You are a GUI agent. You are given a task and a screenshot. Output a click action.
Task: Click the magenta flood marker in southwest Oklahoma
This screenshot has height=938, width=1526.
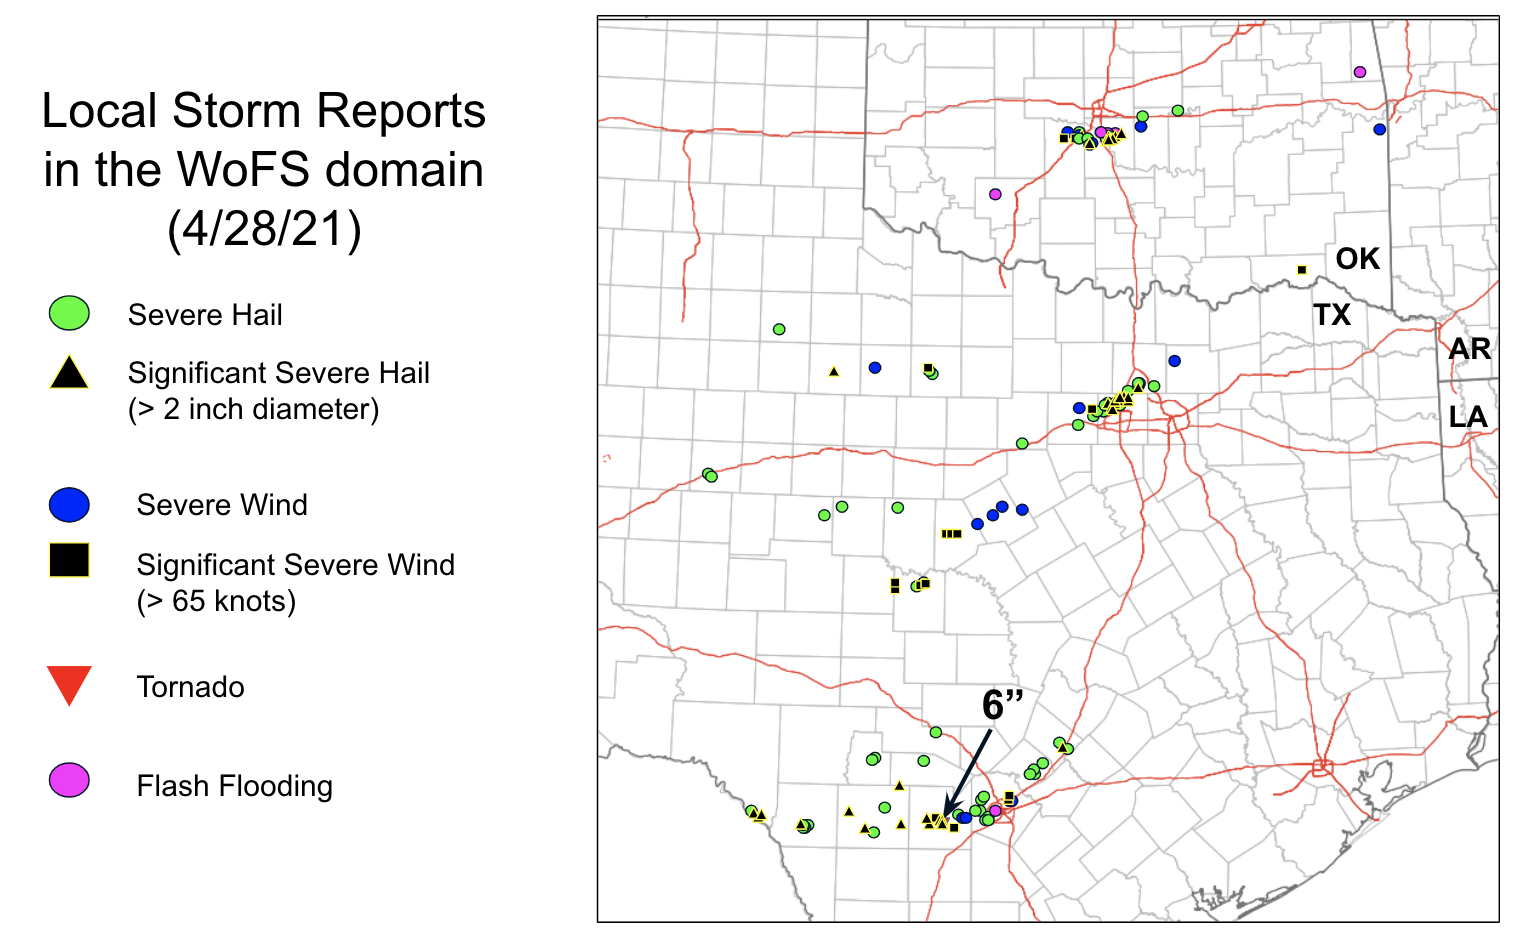pyautogui.click(x=995, y=194)
